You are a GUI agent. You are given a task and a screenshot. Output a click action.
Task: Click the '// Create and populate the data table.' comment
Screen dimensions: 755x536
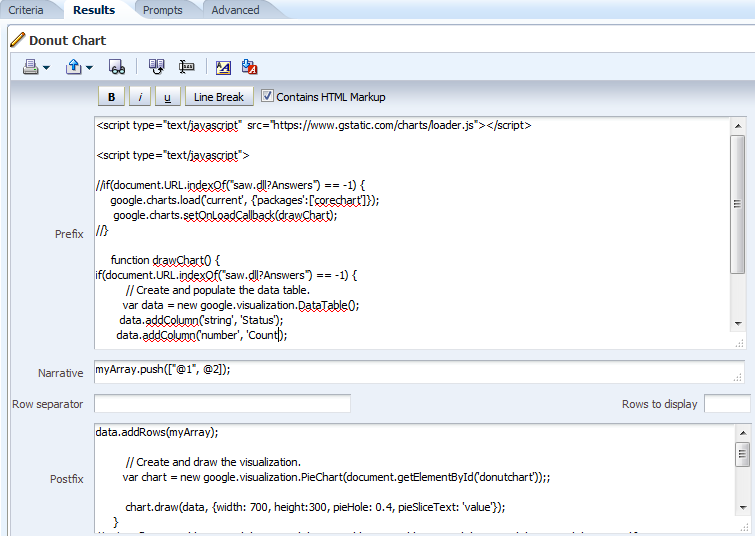(217, 290)
